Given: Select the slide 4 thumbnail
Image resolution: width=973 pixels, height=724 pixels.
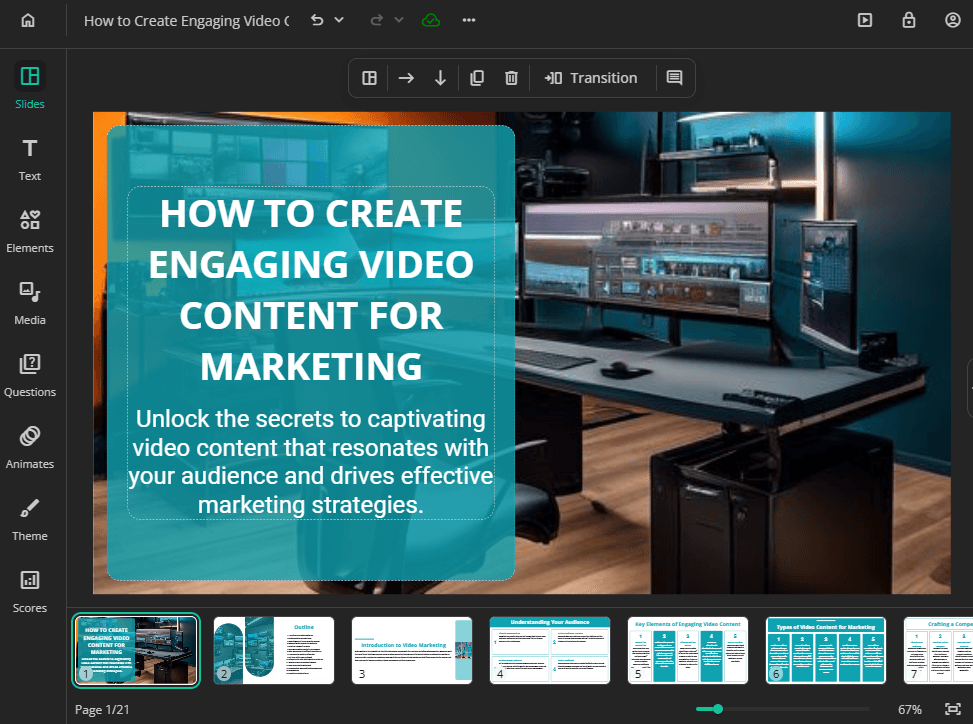Looking at the screenshot, I should [549, 650].
